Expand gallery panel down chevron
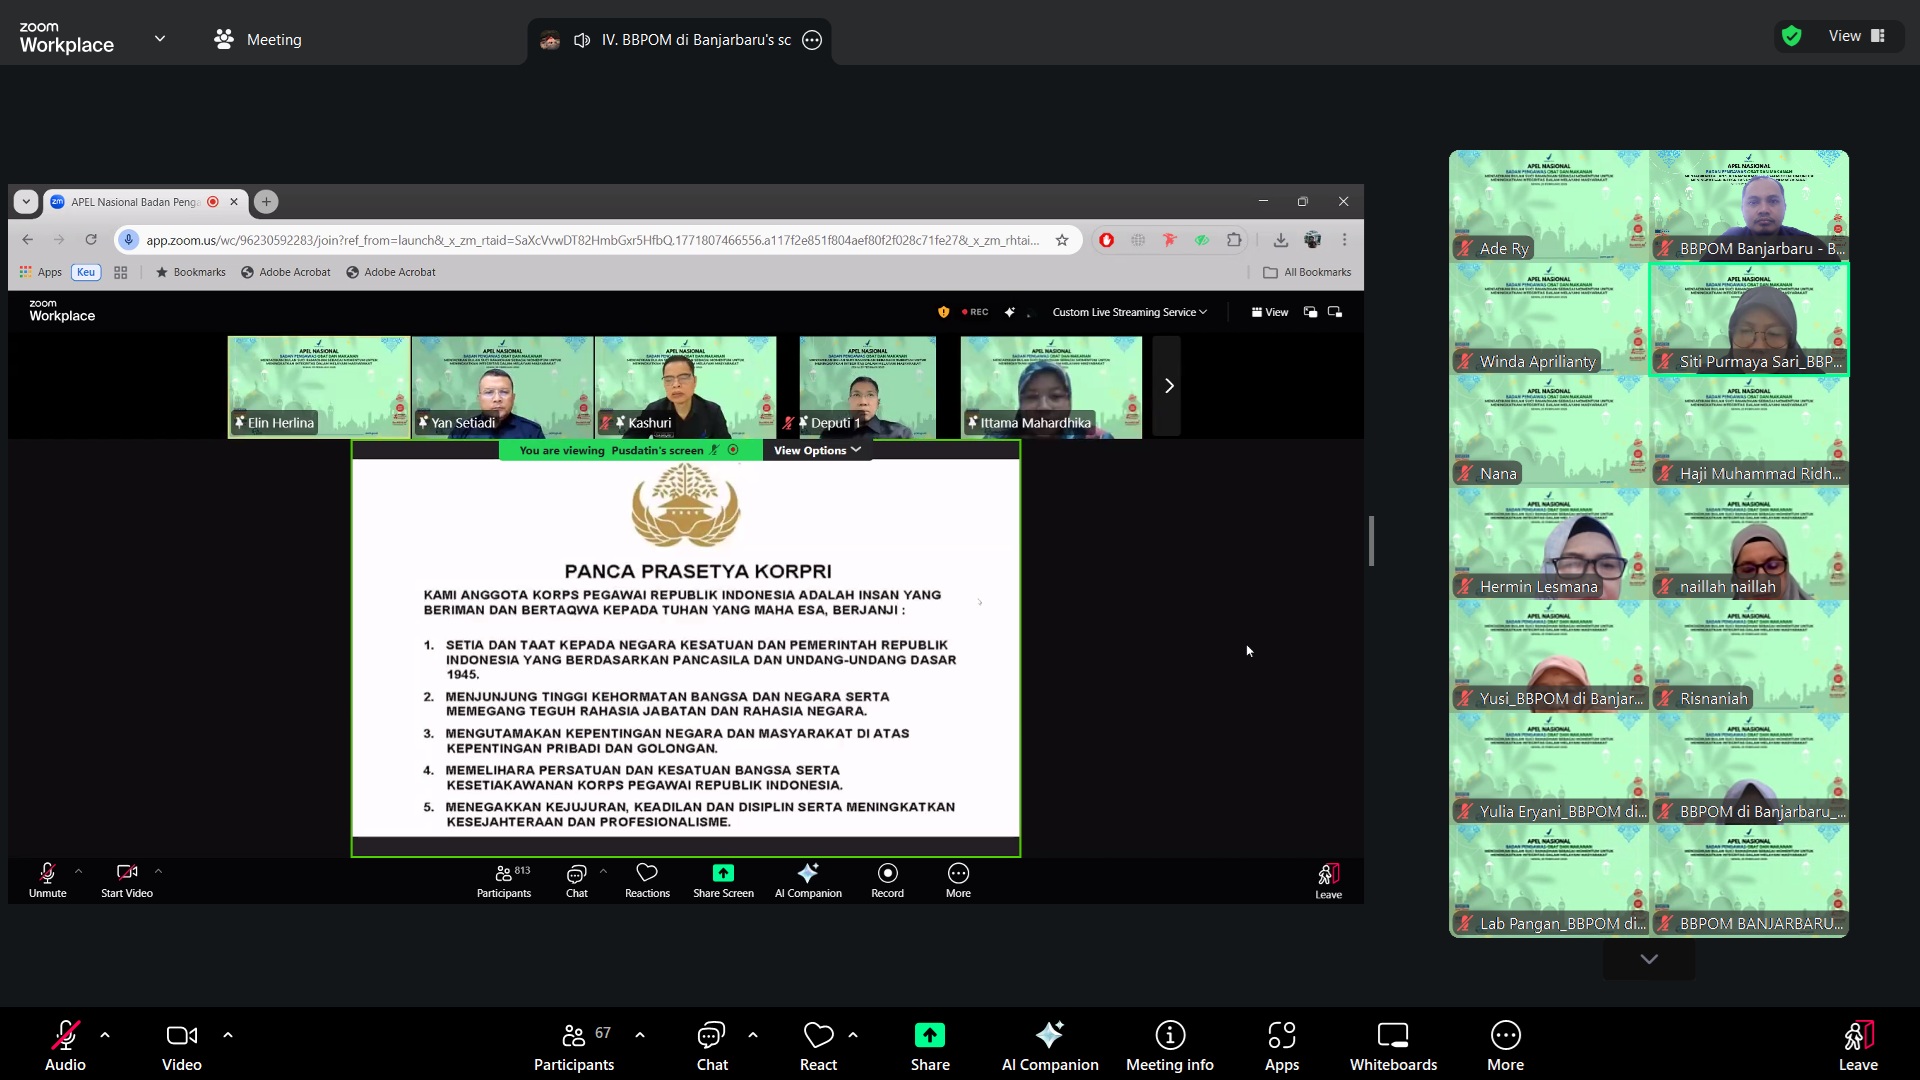Viewport: 1920px width, 1080px height. pyautogui.click(x=1649, y=959)
